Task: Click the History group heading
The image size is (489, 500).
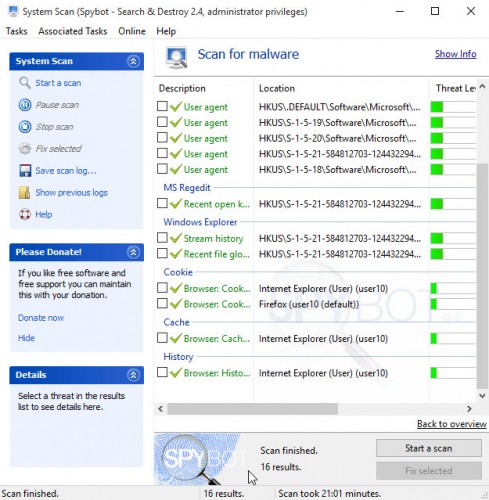Action: 178,357
